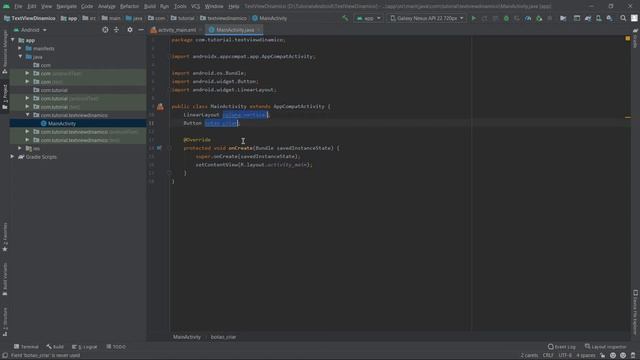The height and width of the screenshot is (360, 640).
Task: Click the yellow inspection indicator at editor top right
Action: click(627, 38)
